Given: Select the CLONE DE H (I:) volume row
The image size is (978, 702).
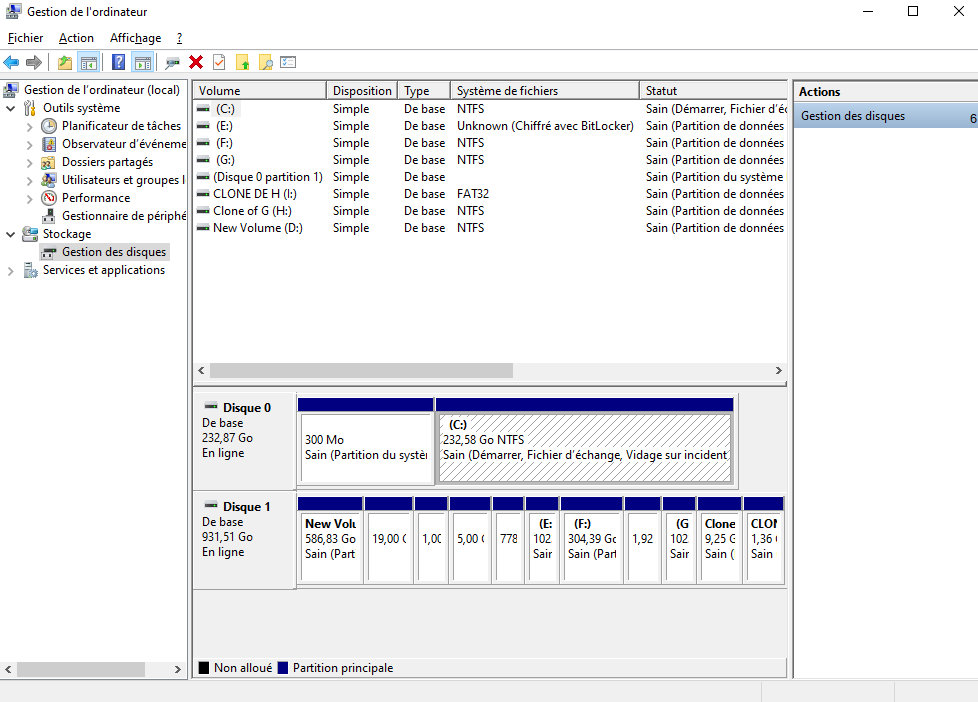Looking at the screenshot, I should point(254,194).
